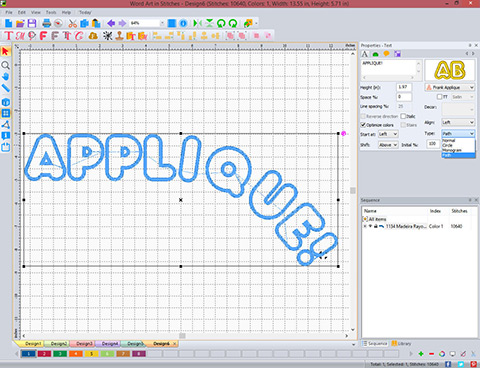Switch to the Library tab
This screenshot has width=480, height=368.
pyautogui.click(x=402, y=343)
